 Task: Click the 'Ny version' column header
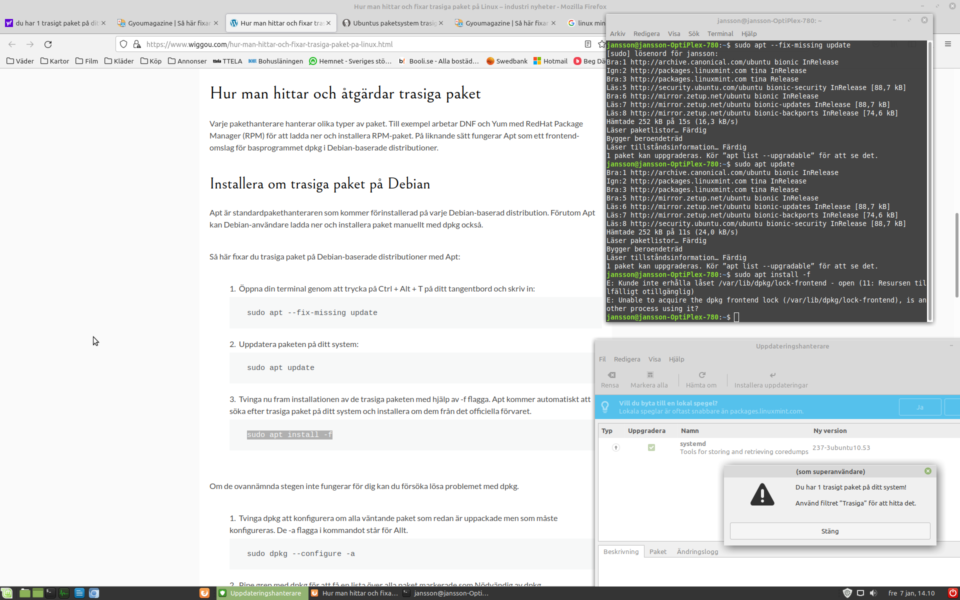(830, 431)
